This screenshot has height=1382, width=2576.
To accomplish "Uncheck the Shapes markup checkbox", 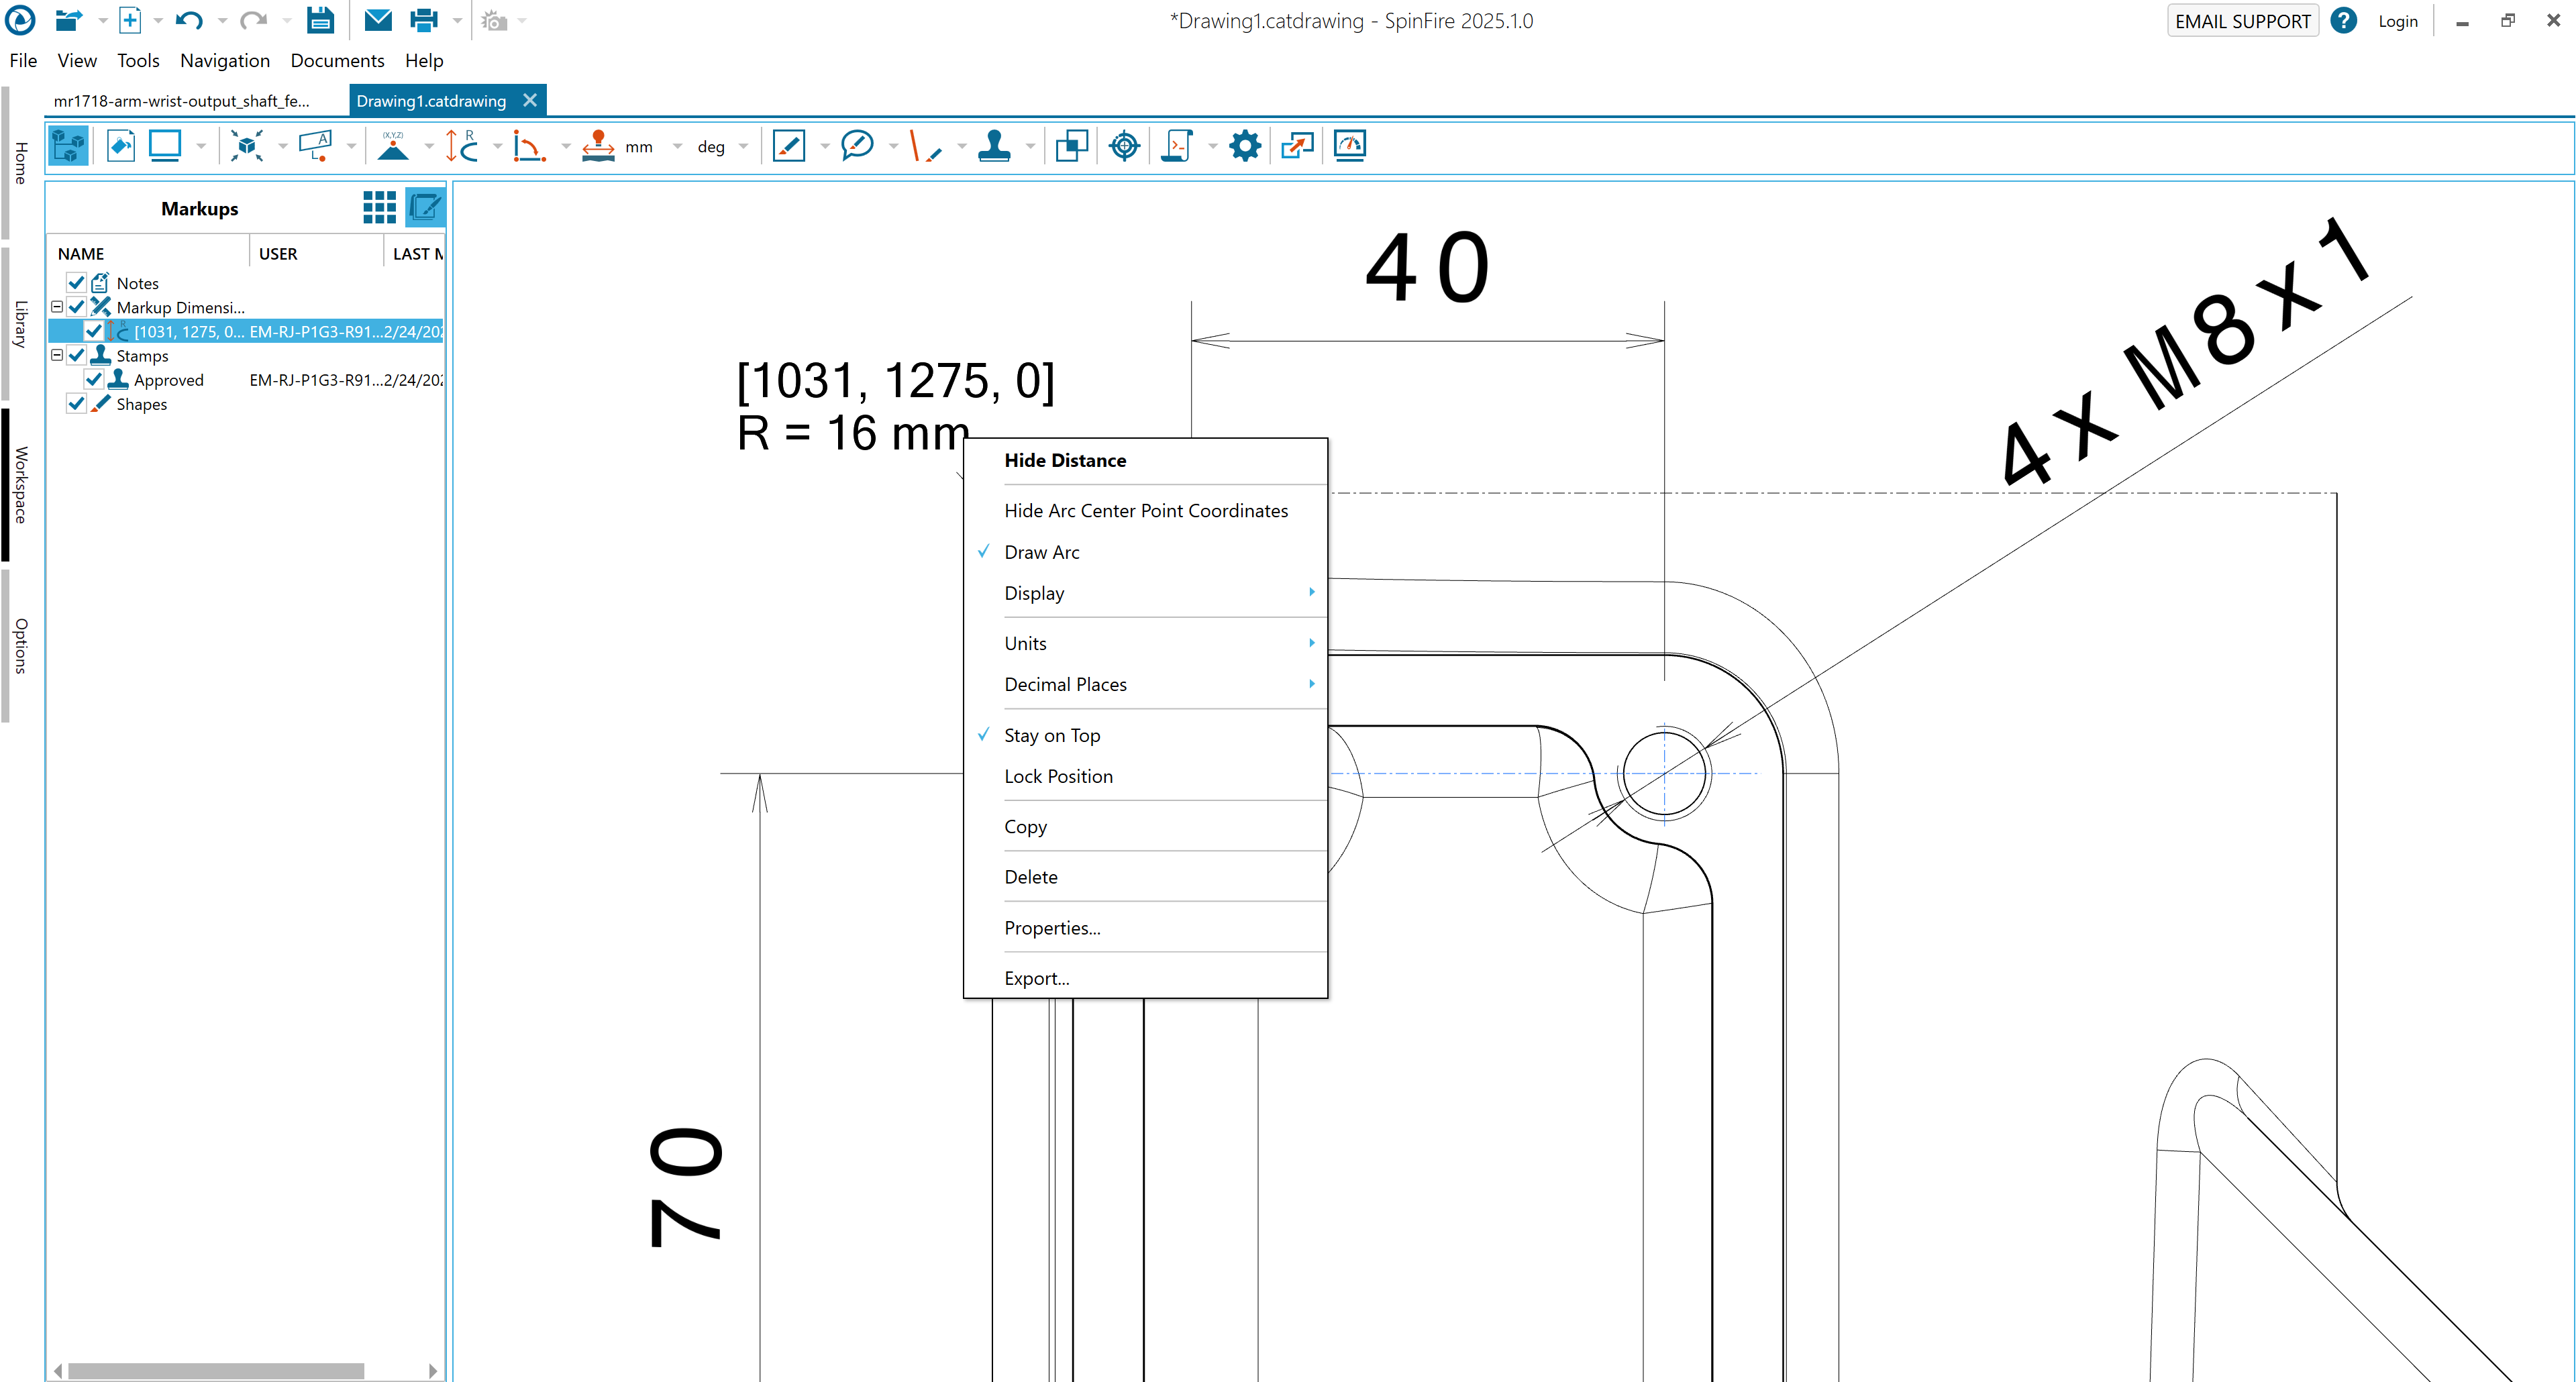I will [77, 404].
